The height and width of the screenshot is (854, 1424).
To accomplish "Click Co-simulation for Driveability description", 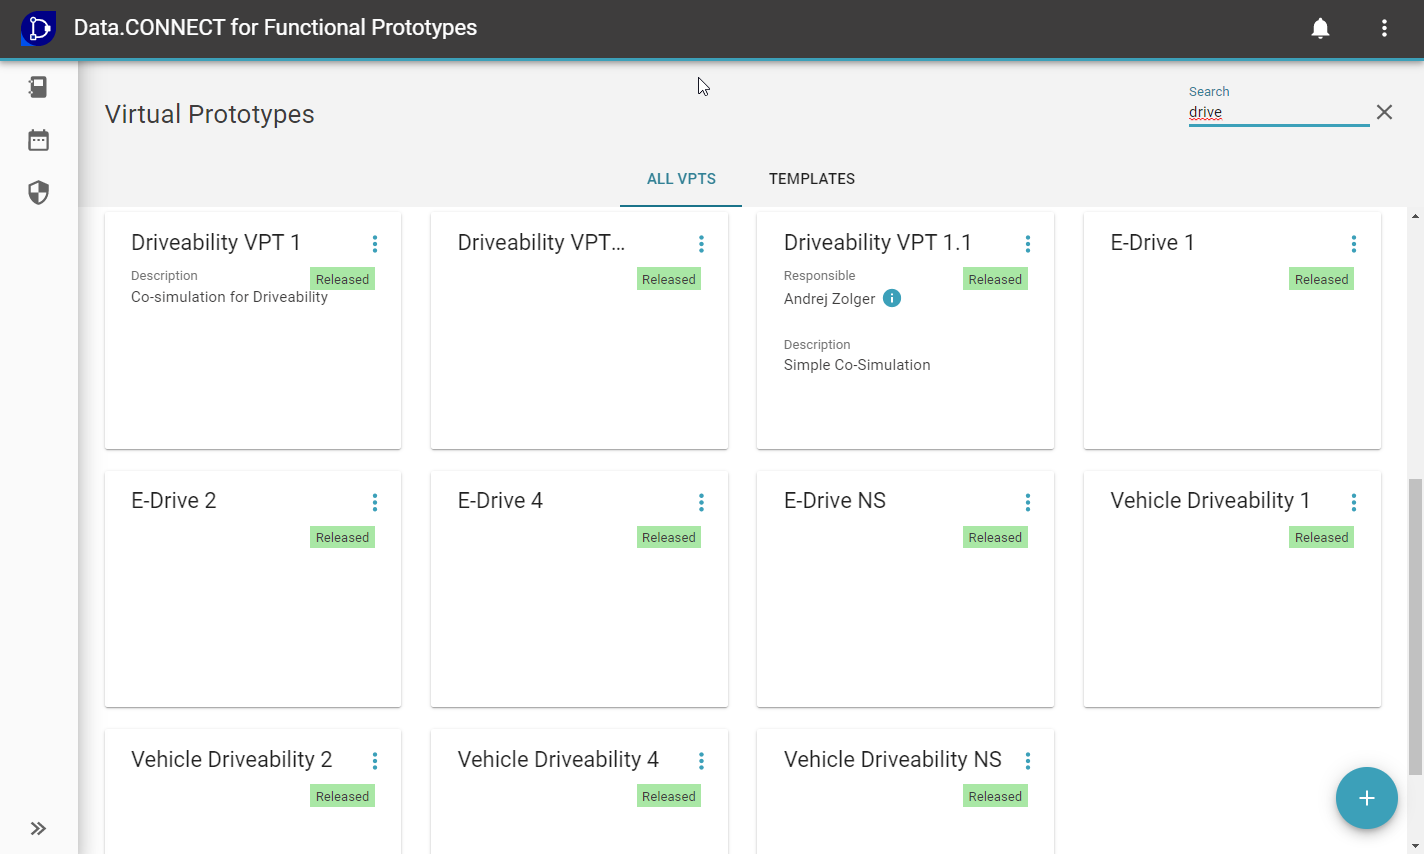I will coord(229,297).
